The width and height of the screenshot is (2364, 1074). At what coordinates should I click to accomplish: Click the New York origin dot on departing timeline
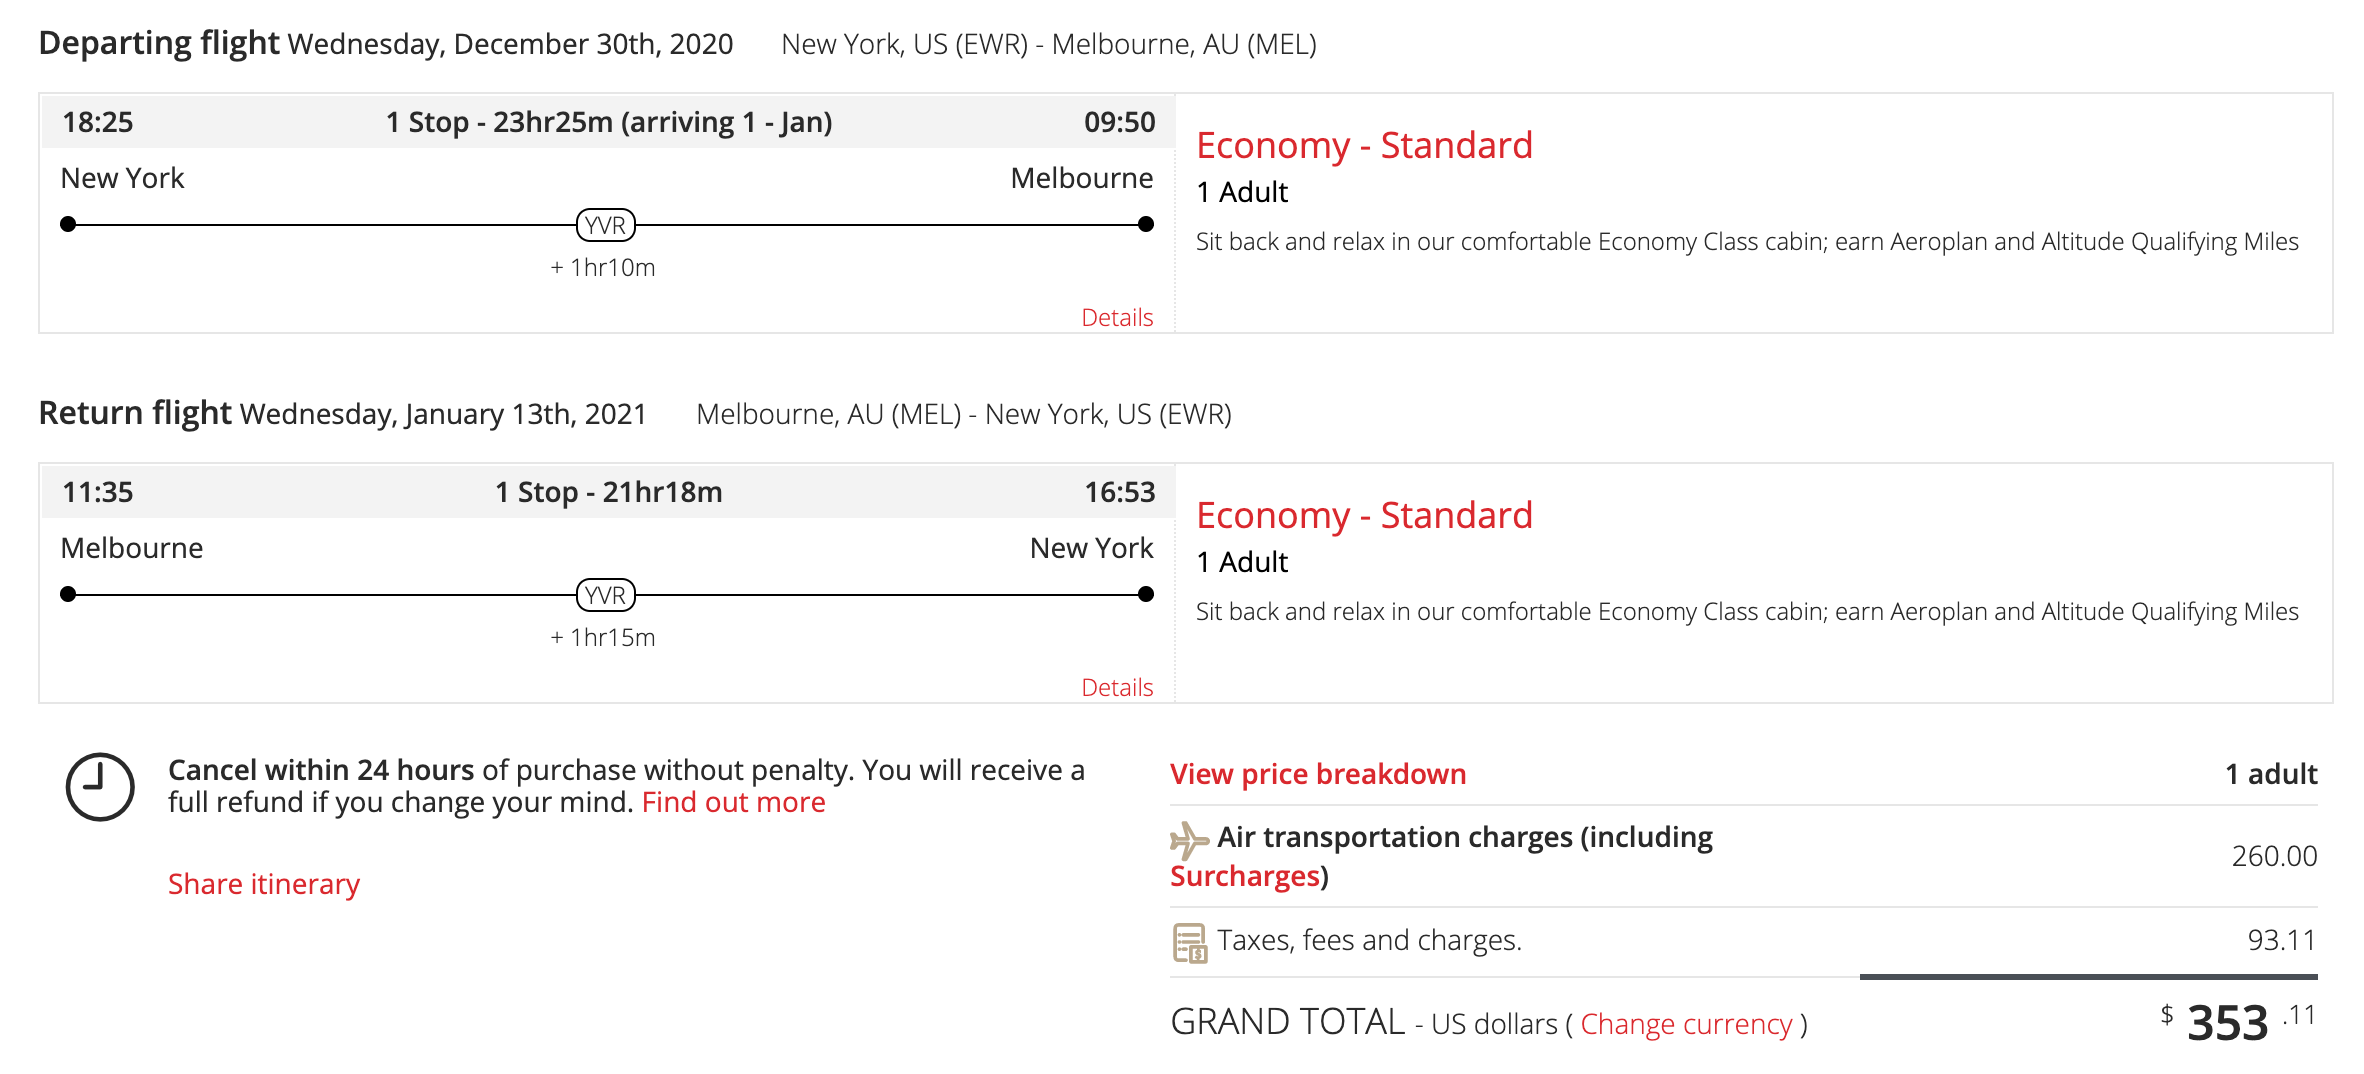tap(68, 224)
